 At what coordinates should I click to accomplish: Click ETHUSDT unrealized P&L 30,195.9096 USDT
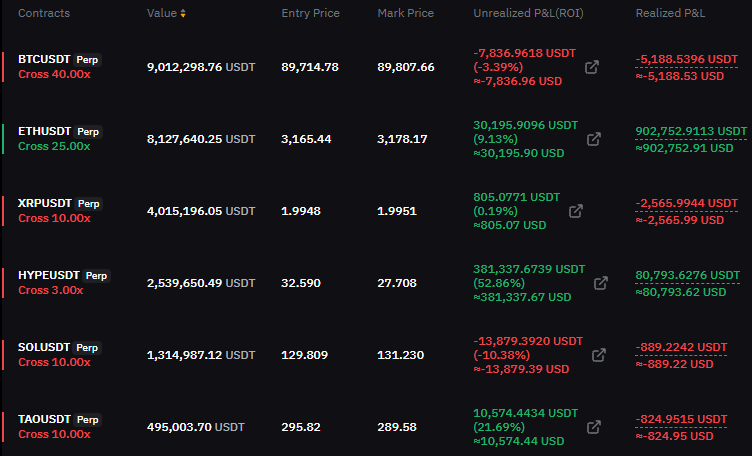pos(526,125)
